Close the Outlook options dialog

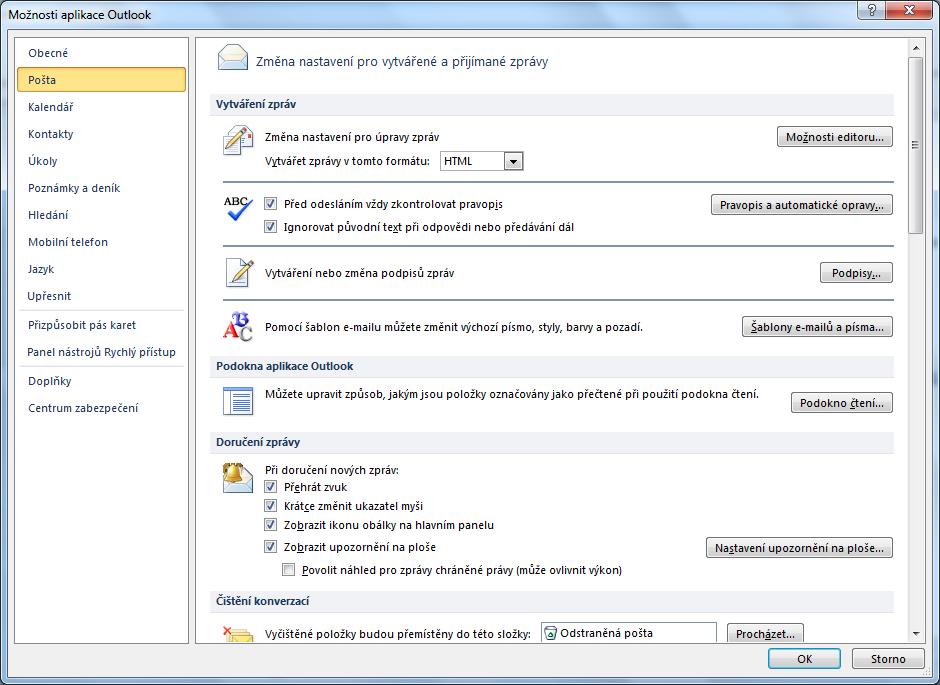tap(909, 10)
